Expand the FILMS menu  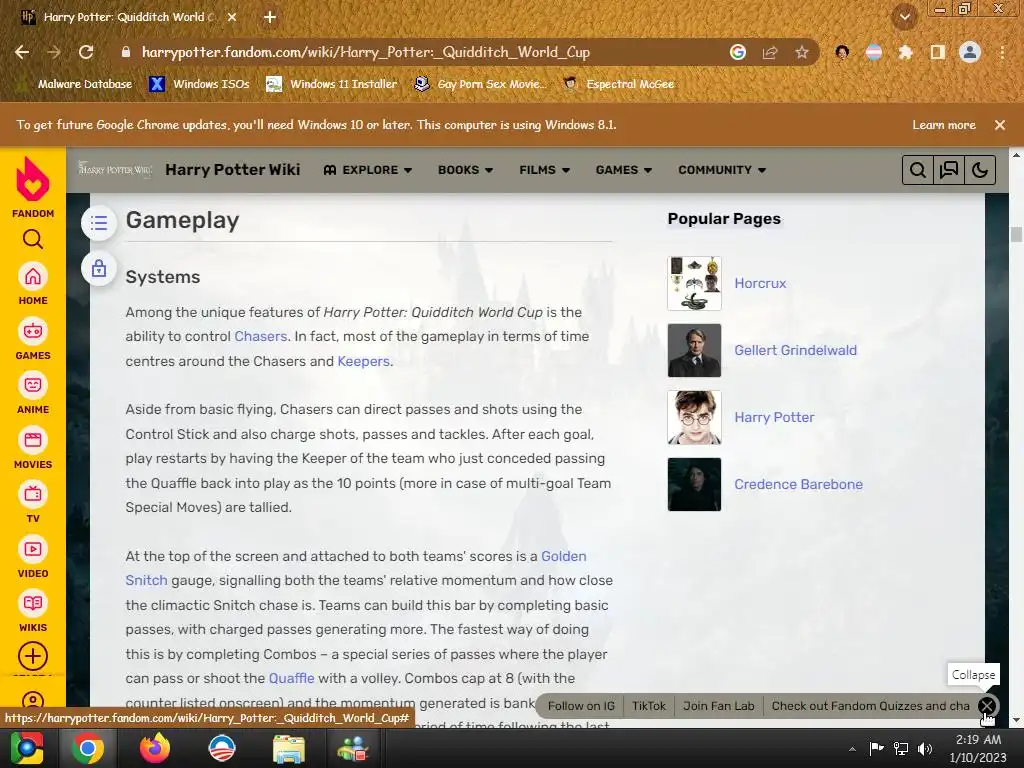click(x=545, y=170)
